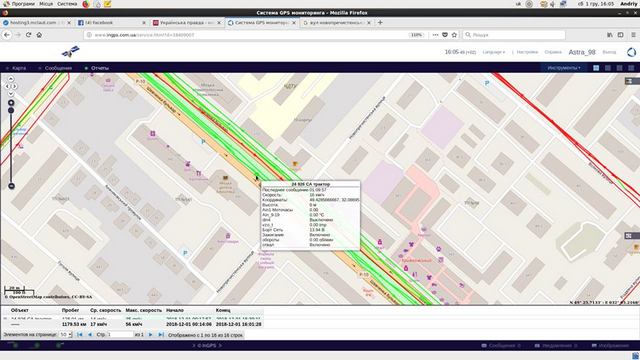This screenshot has width=640, height=360.
Task: Open the items-per-page dropdown
Action: pos(66,335)
